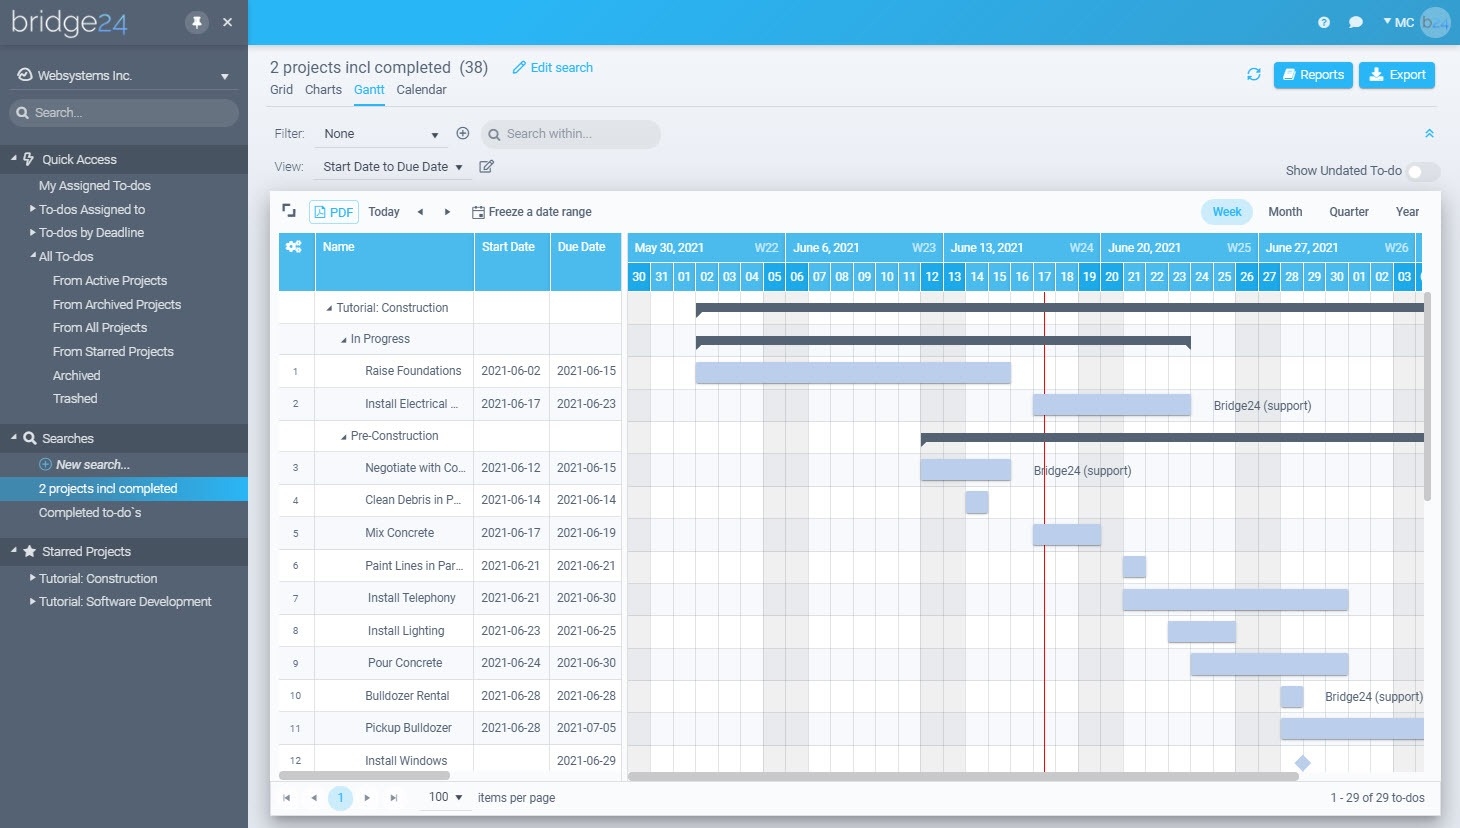Viewport: 1460px width, 828px height.
Task: Click the Edit search link
Action: click(552, 67)
